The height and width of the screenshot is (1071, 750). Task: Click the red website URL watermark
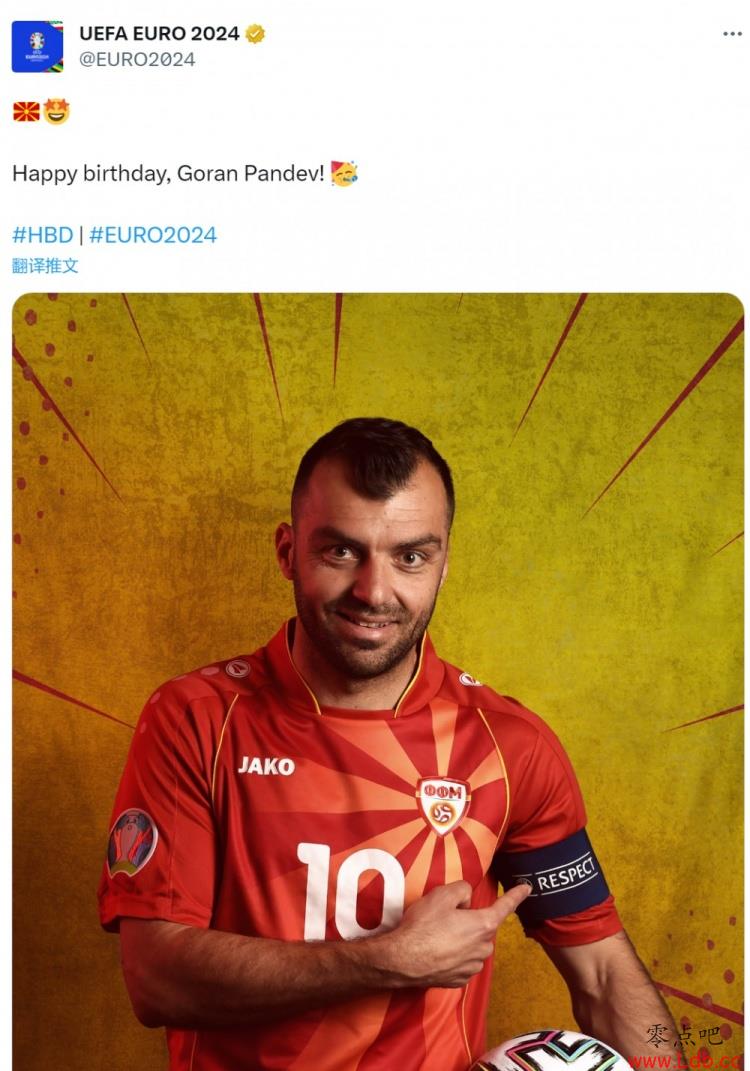coord(685,1061)
